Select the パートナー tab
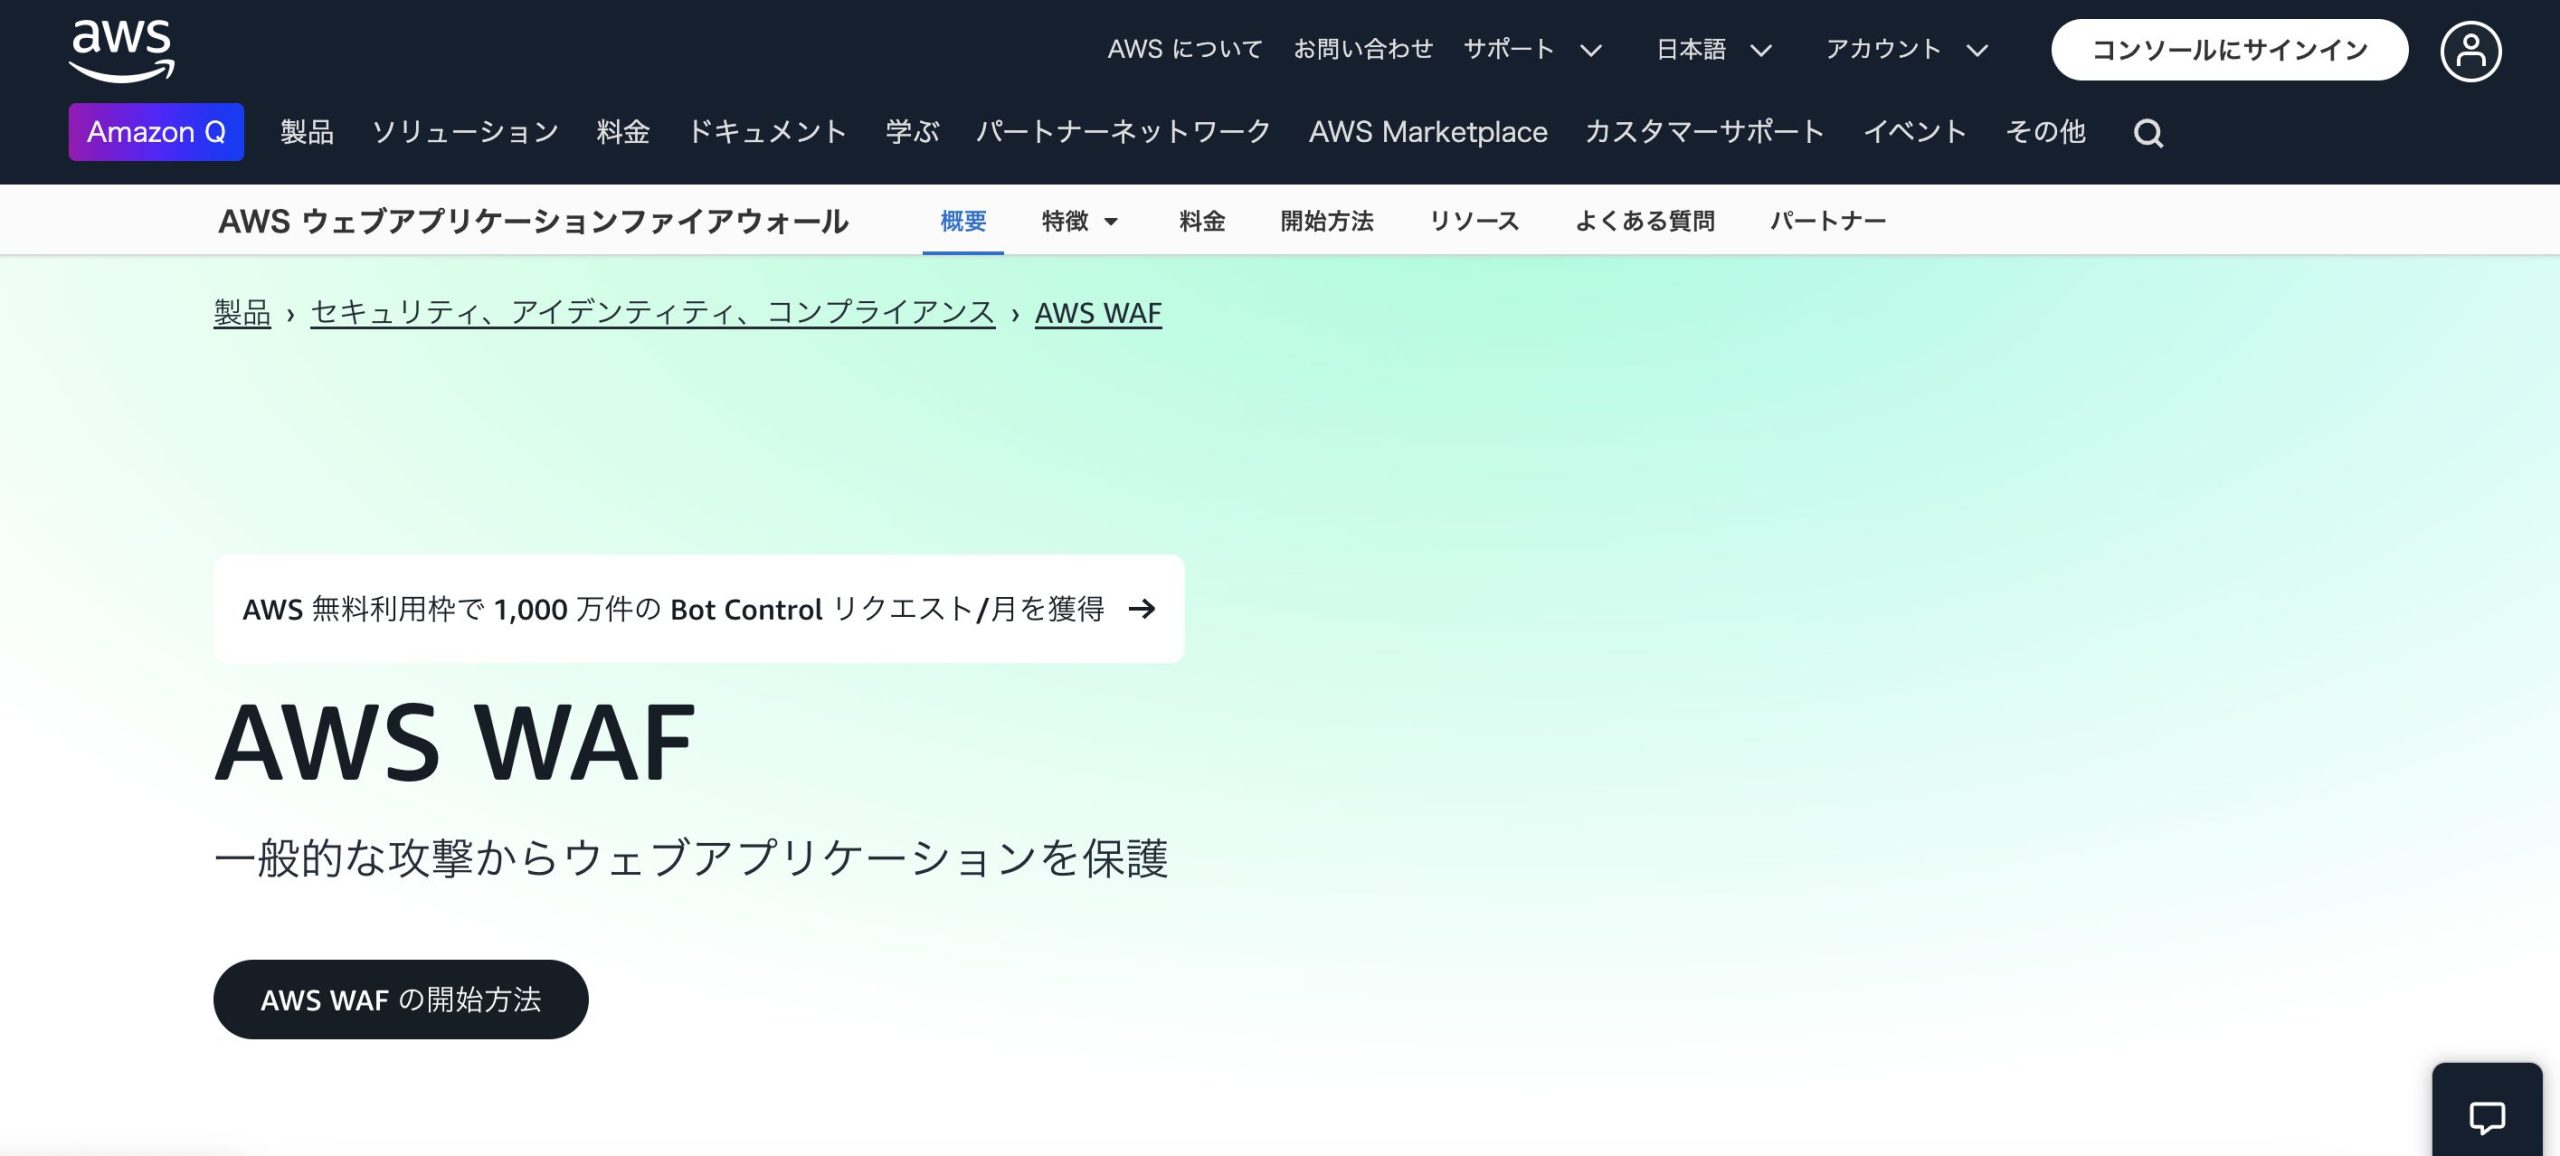The image size is (2560, 1156). coord(1828,221)
